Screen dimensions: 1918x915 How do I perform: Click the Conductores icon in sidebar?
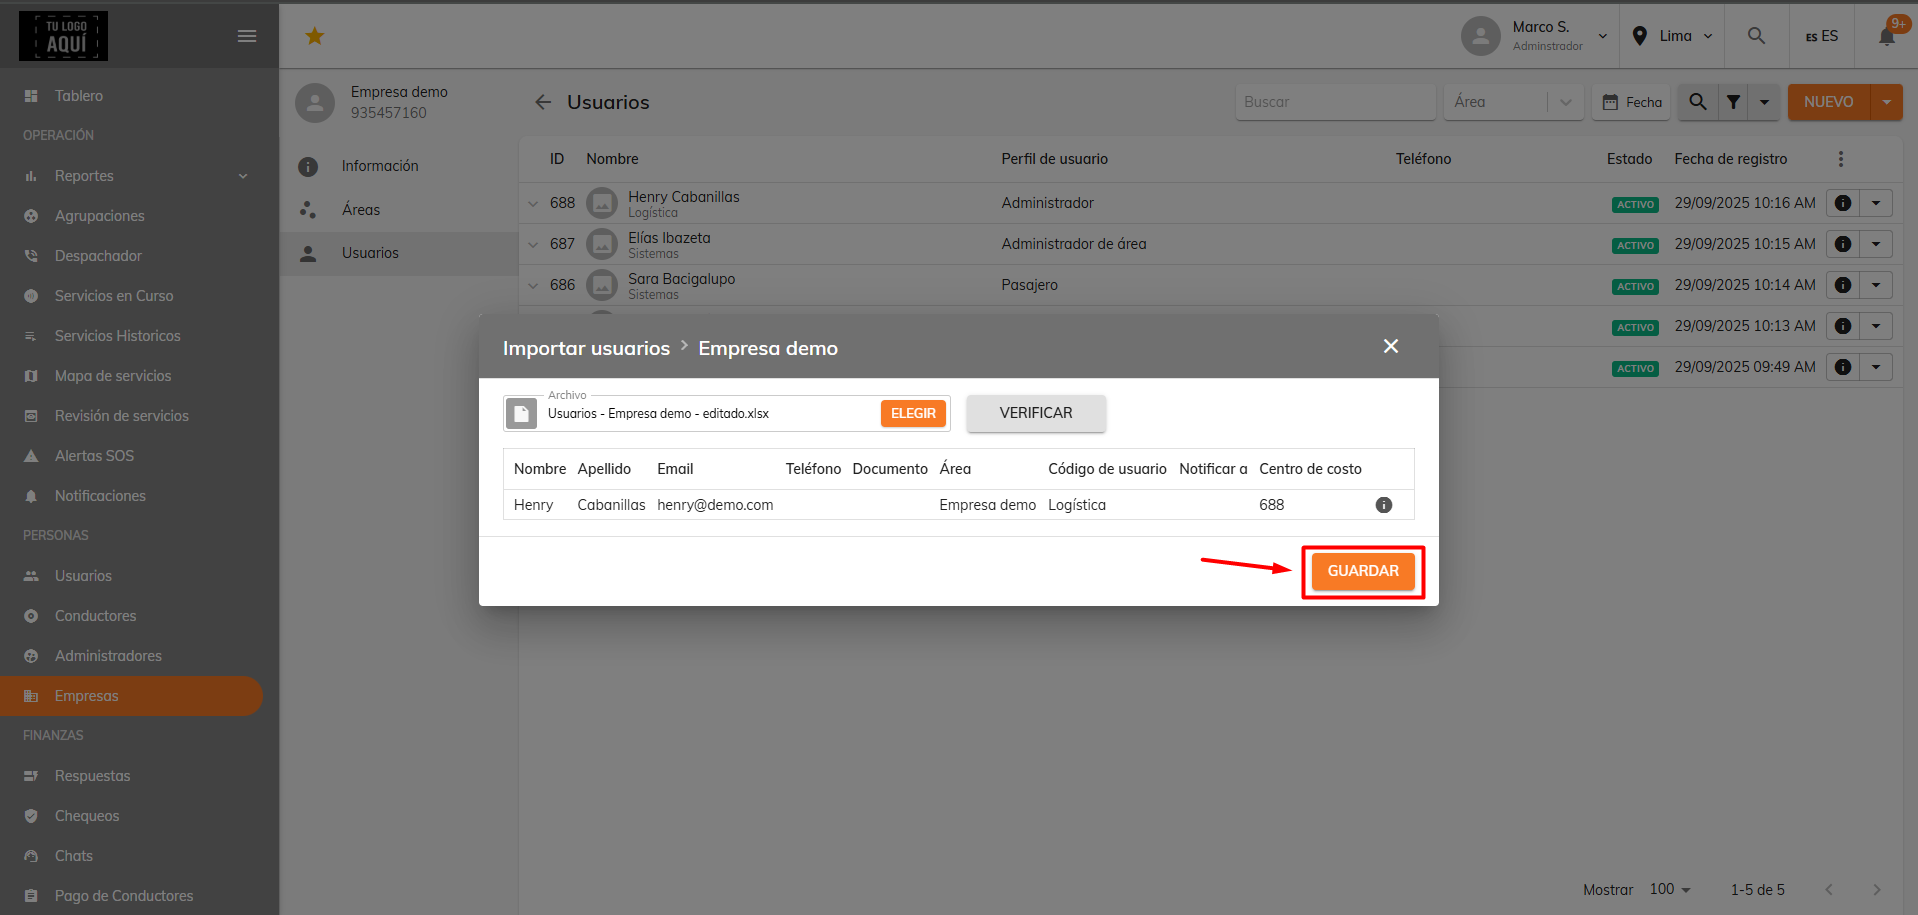tap(31, 616)
